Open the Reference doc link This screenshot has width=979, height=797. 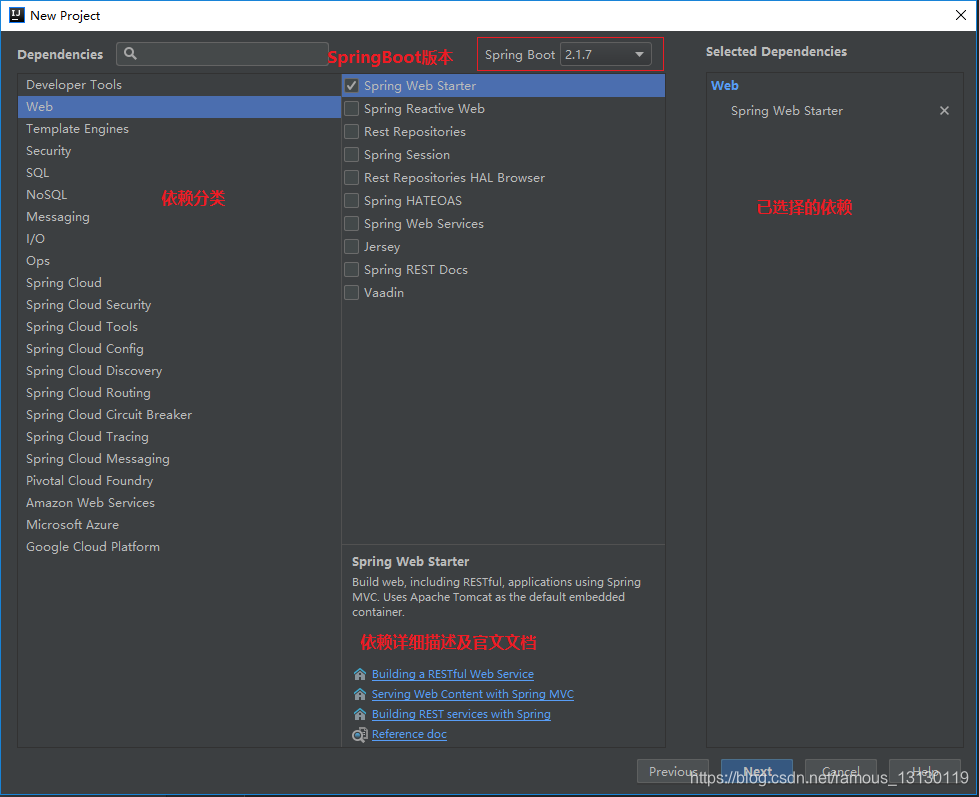409,734
